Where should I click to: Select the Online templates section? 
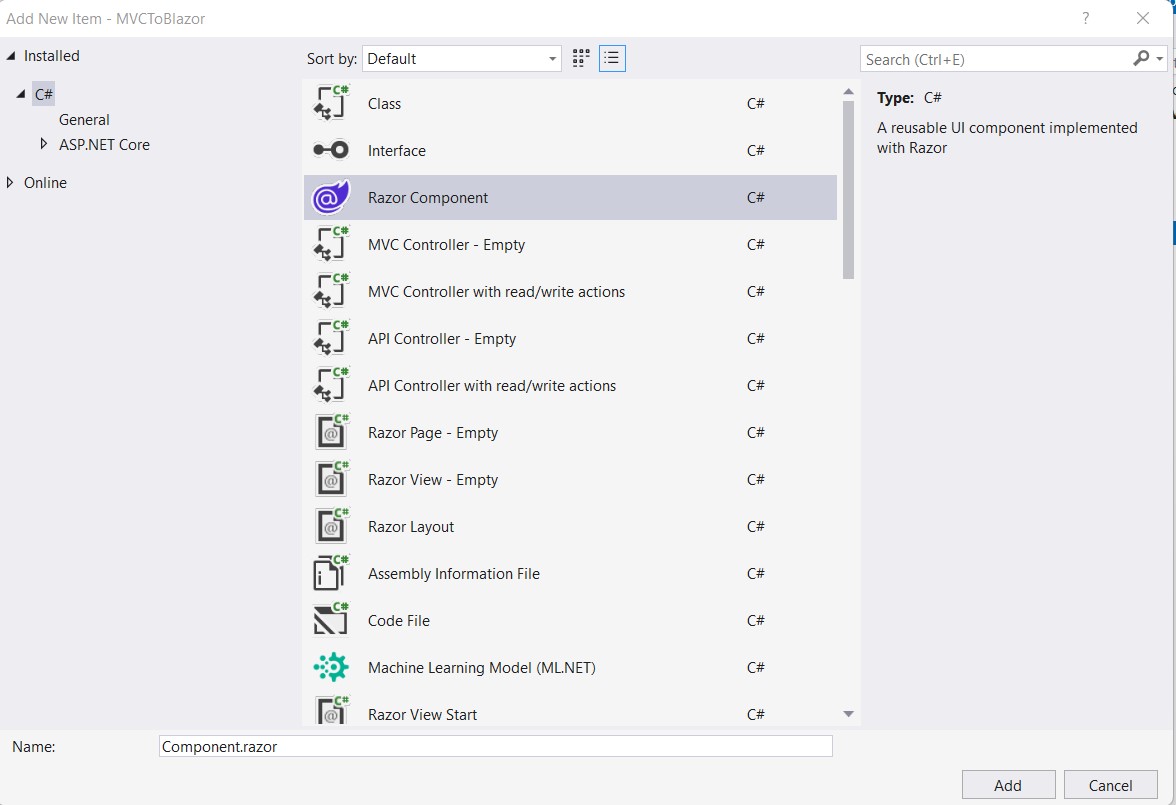tap(47, 182)
